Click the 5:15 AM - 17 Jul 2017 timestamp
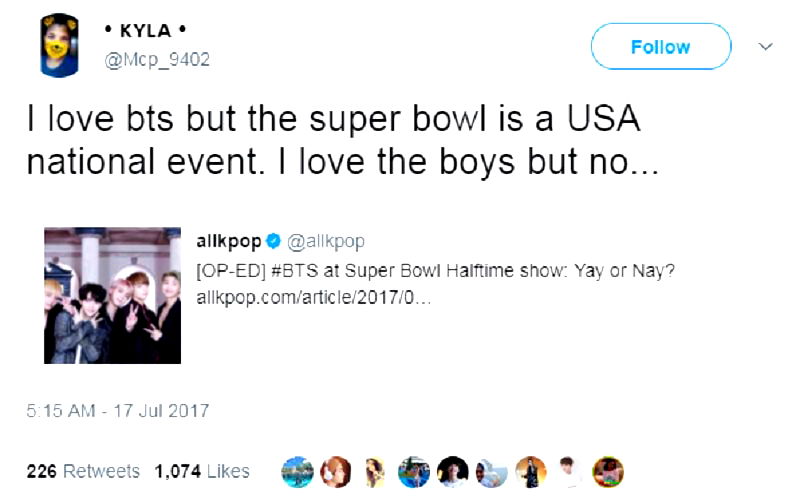Viewport: 800px width, 503px height. (x=117, y=410)
